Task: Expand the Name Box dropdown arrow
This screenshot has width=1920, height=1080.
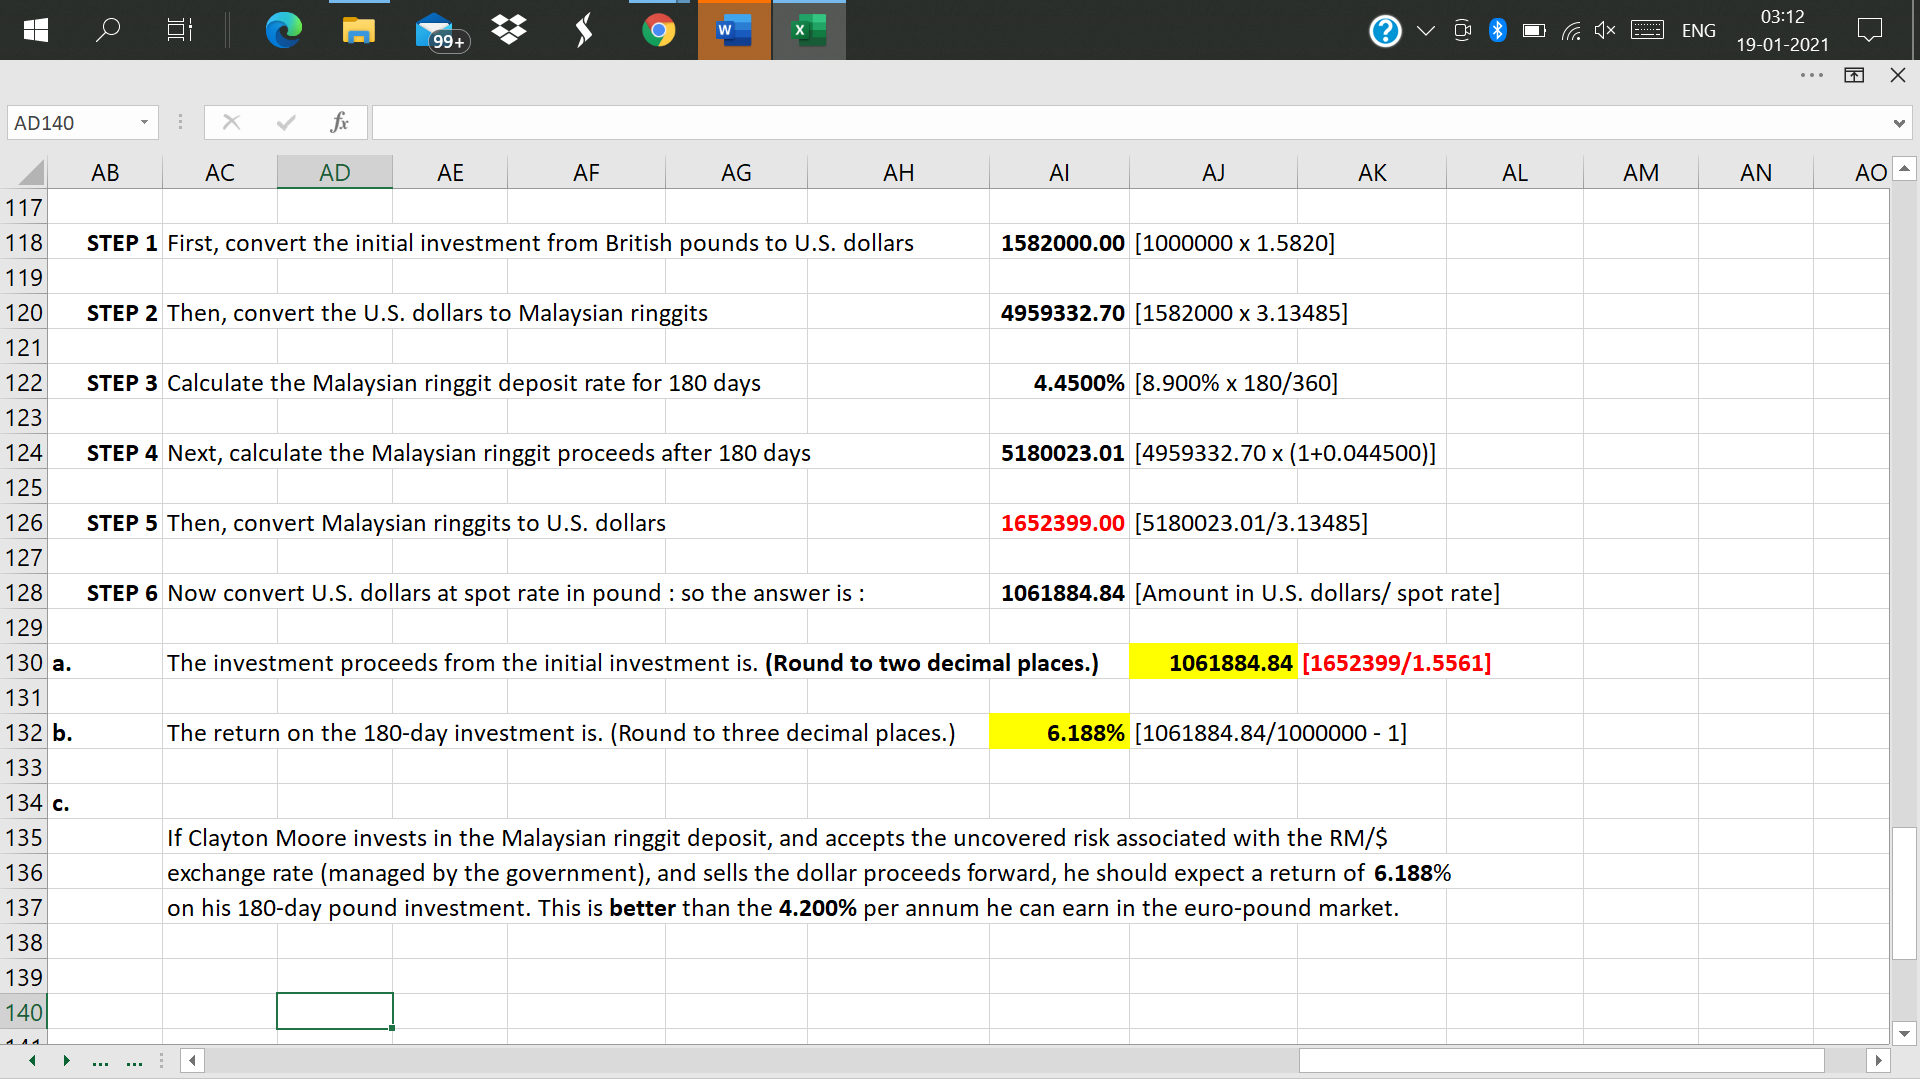Action: pyautogui.click(x=144, y=122)
